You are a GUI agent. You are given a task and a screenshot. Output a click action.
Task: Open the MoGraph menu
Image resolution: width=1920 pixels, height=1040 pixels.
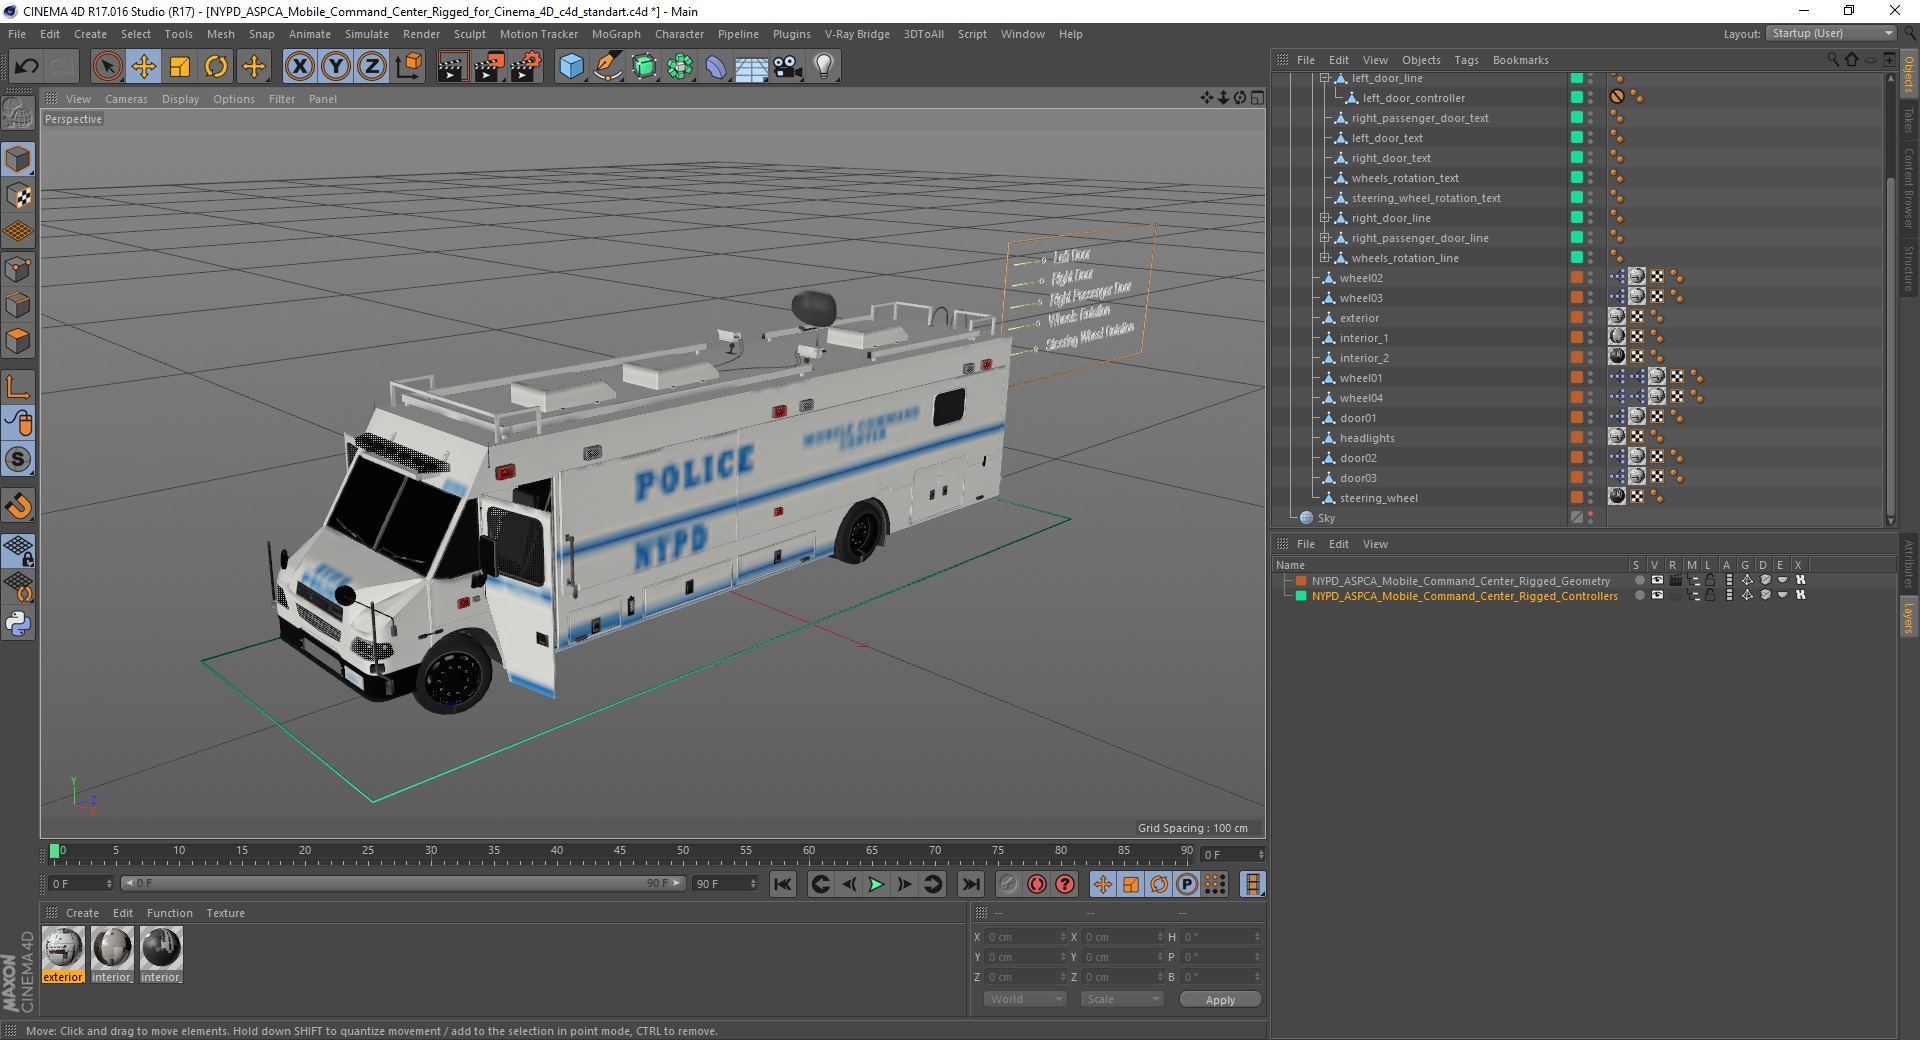[616, 34]
